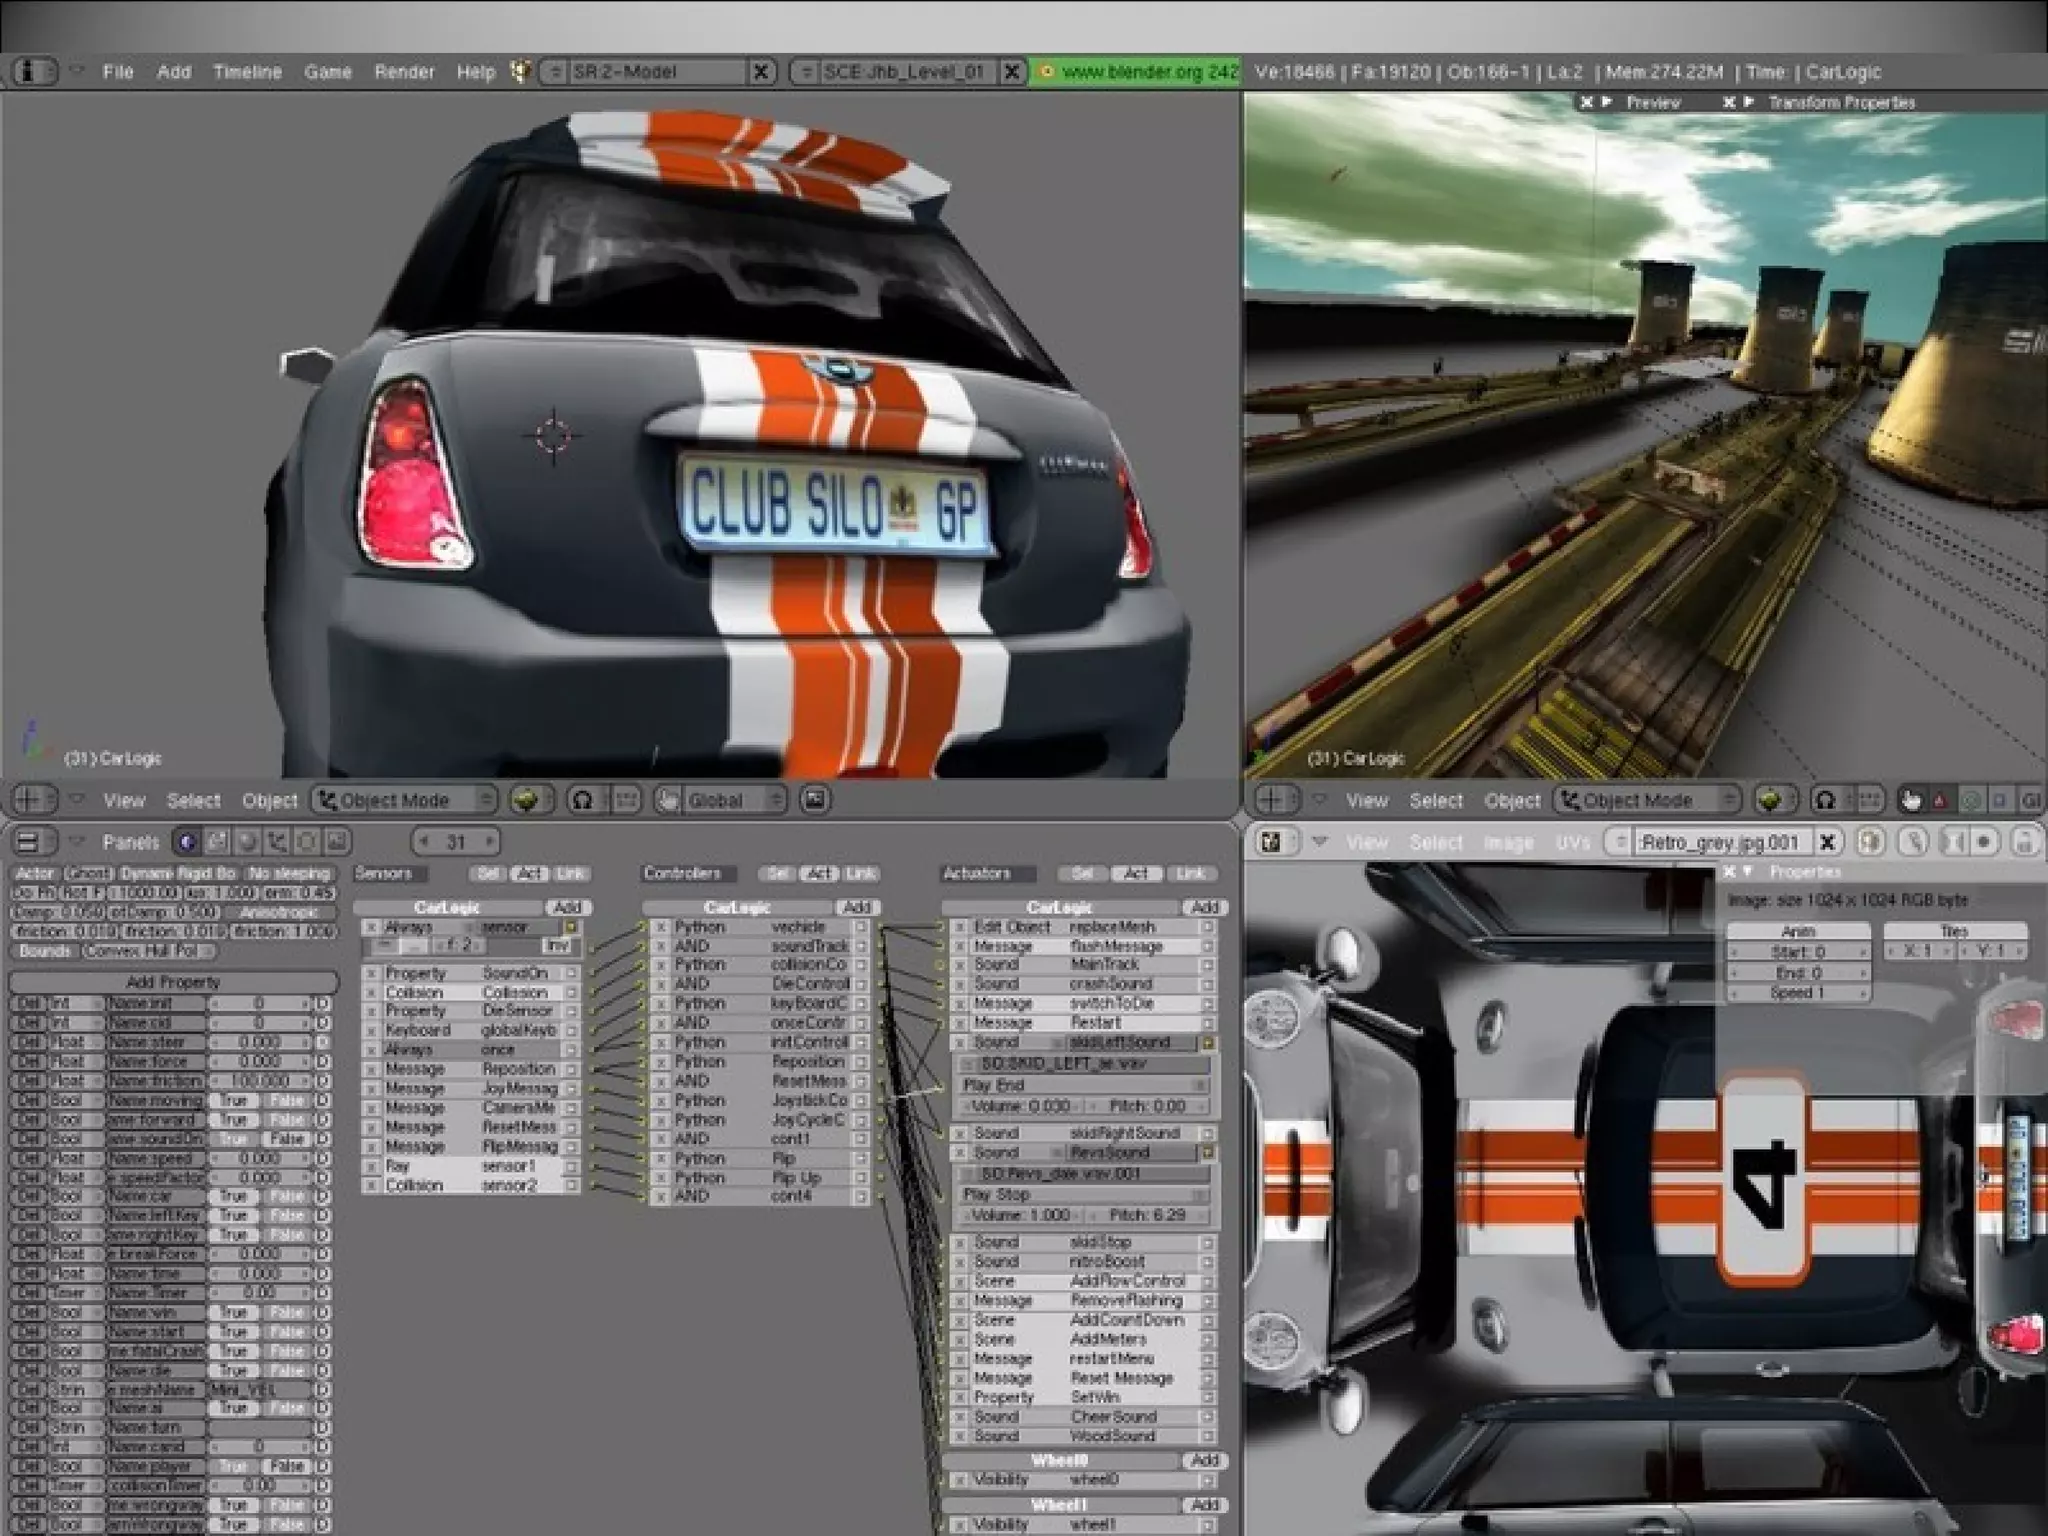Open the Game menu in top bar

(x=327, y=72)
